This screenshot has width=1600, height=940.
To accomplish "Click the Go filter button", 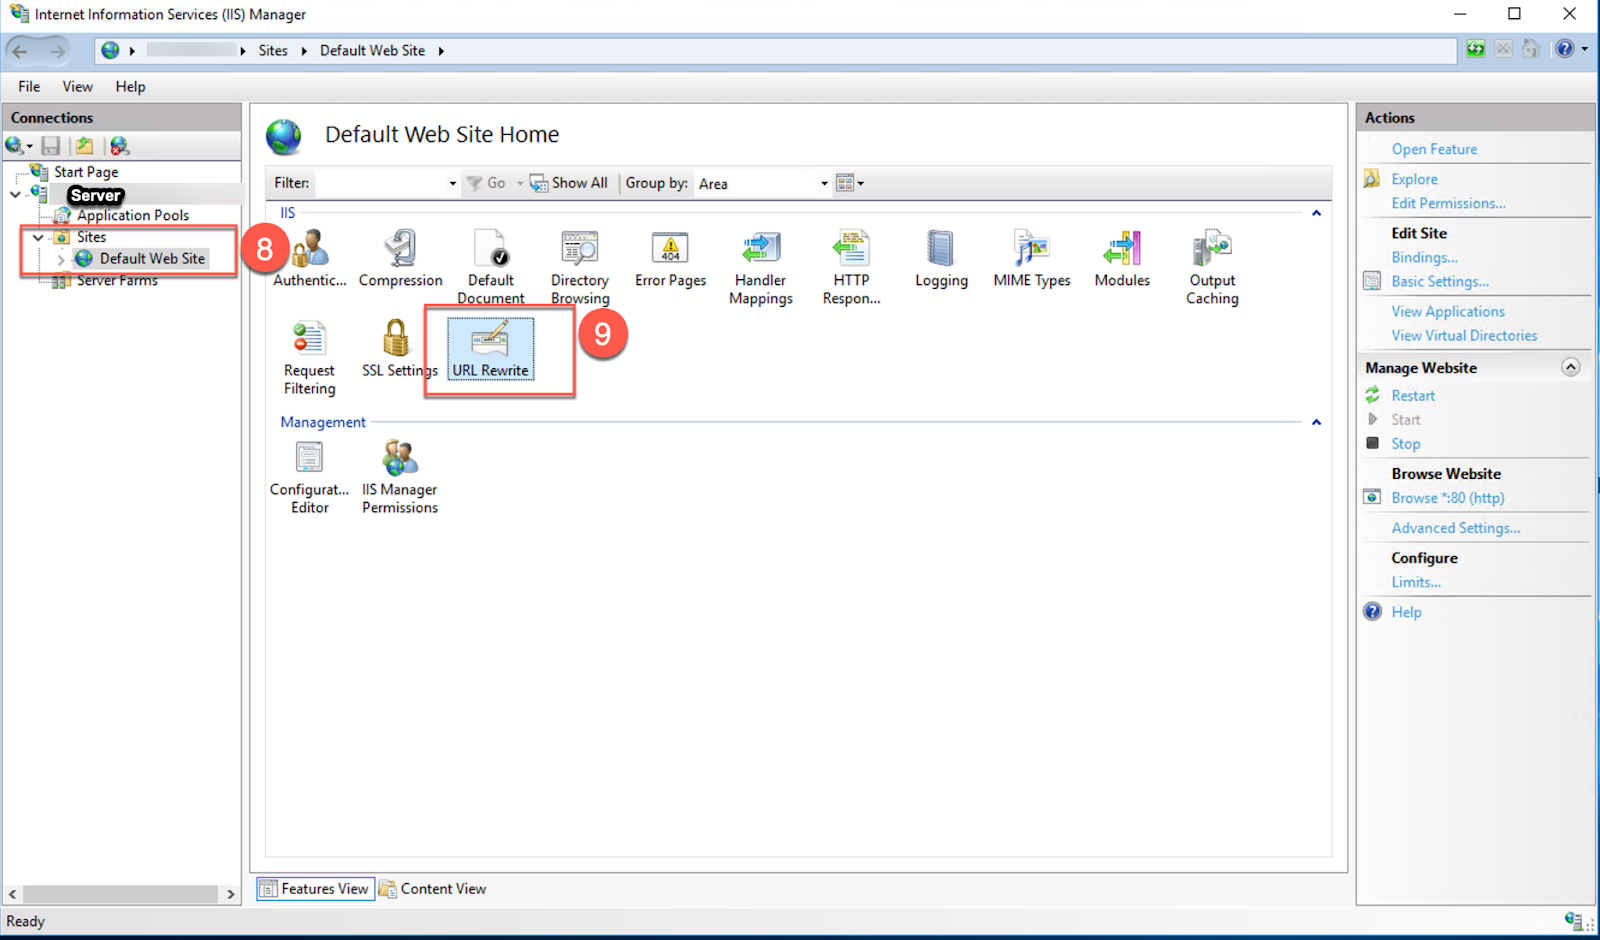I will (487, 183).
